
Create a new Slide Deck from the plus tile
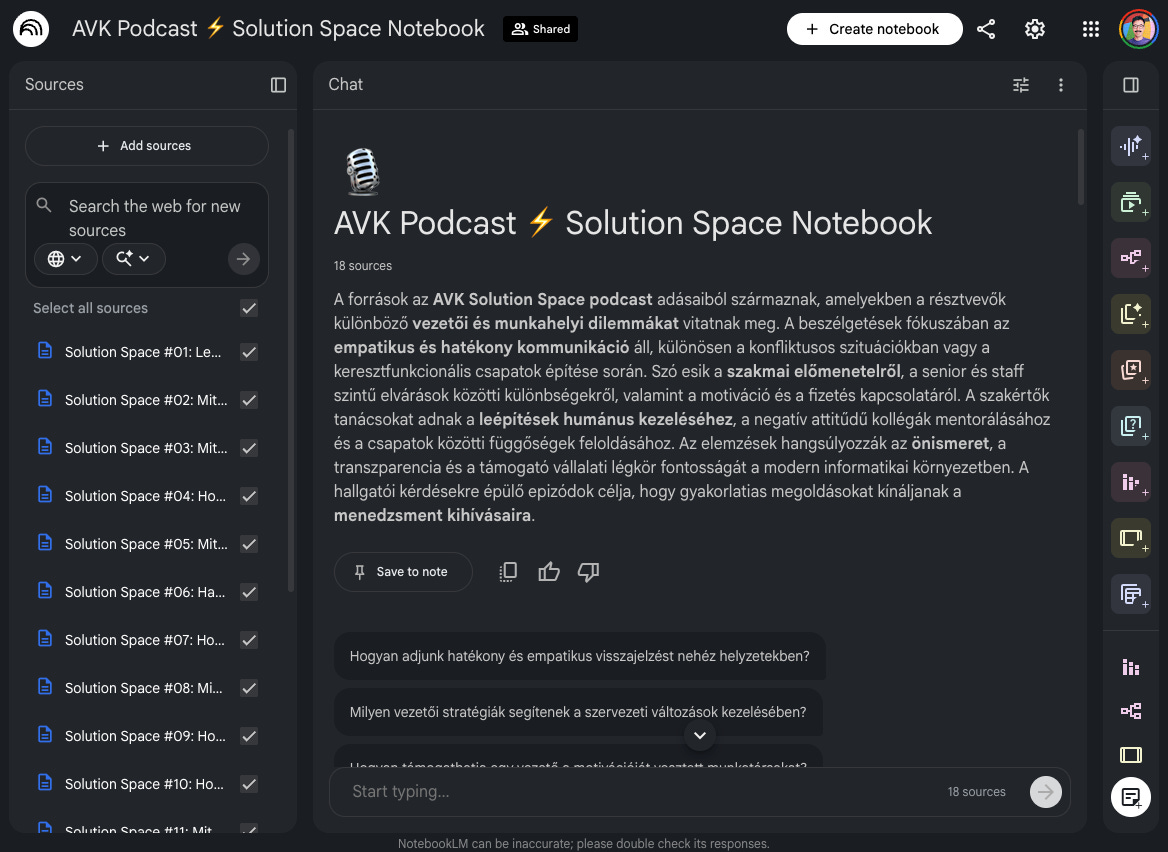(1131, 538)
